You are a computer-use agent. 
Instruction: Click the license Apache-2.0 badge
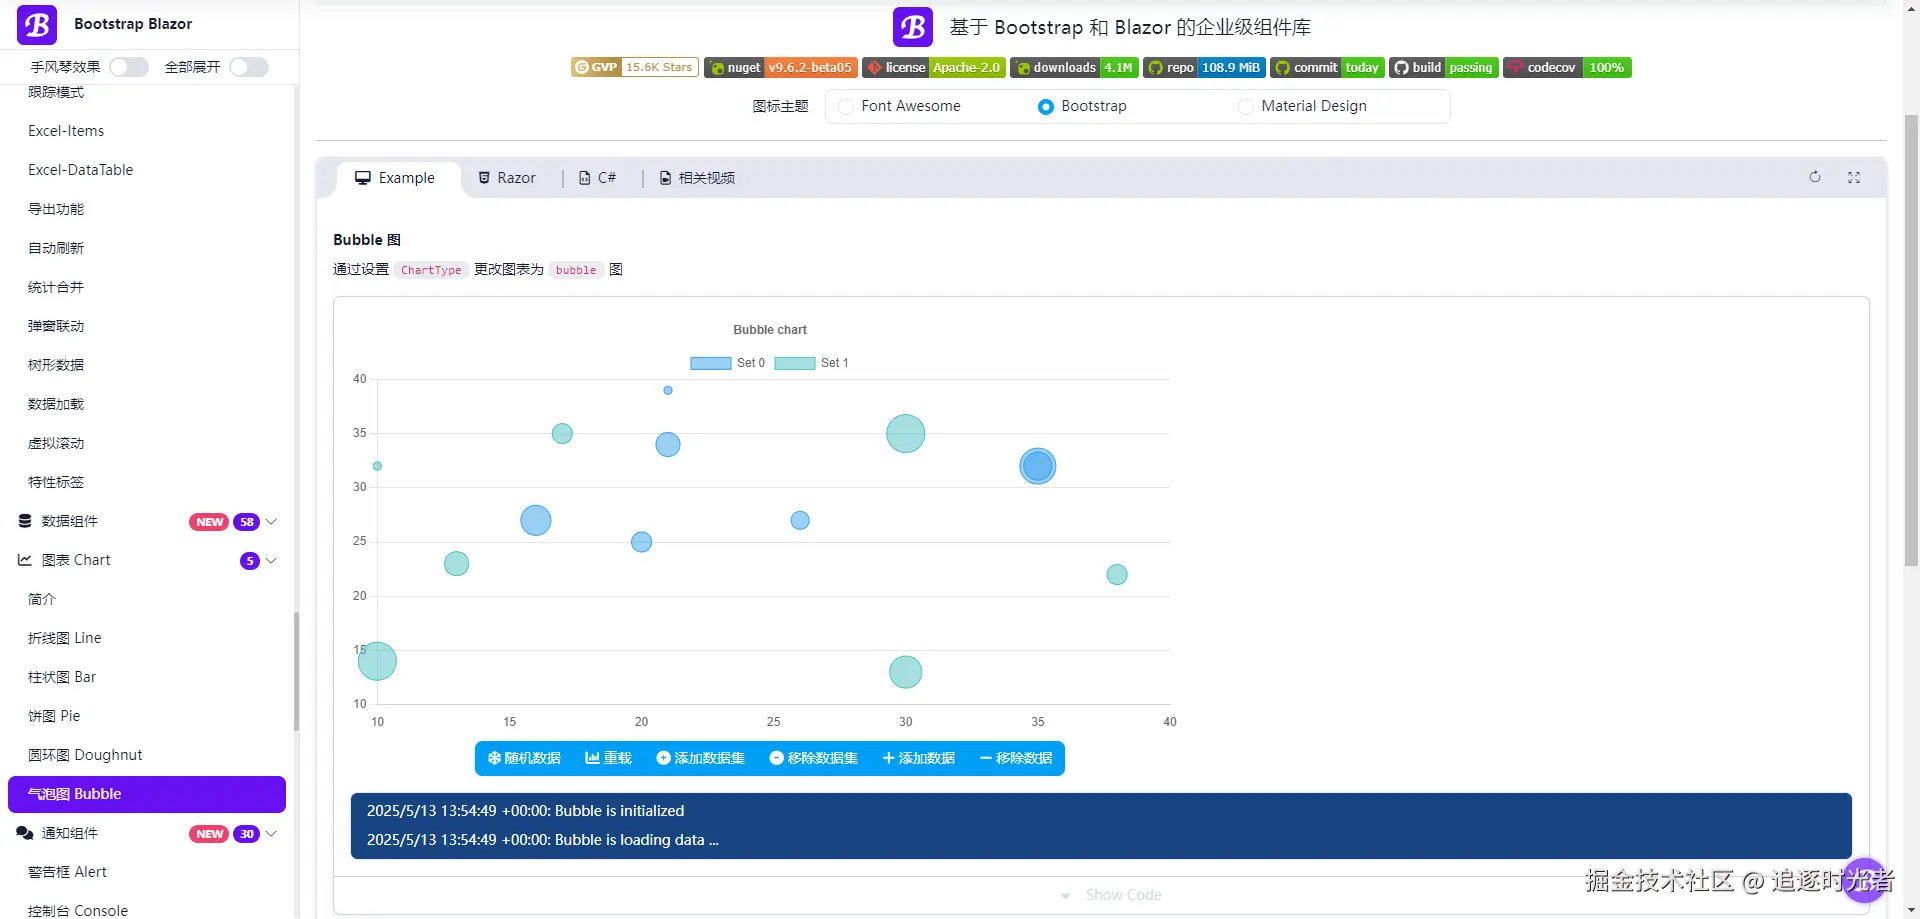(933, 67)
